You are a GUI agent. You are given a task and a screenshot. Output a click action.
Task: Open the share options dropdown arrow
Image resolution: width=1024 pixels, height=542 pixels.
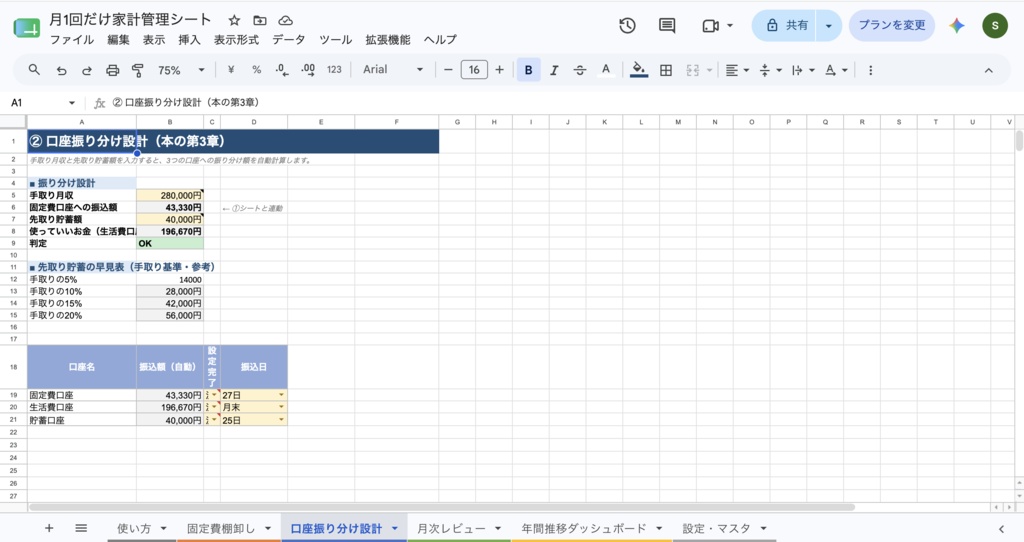[x=829, y=25]
